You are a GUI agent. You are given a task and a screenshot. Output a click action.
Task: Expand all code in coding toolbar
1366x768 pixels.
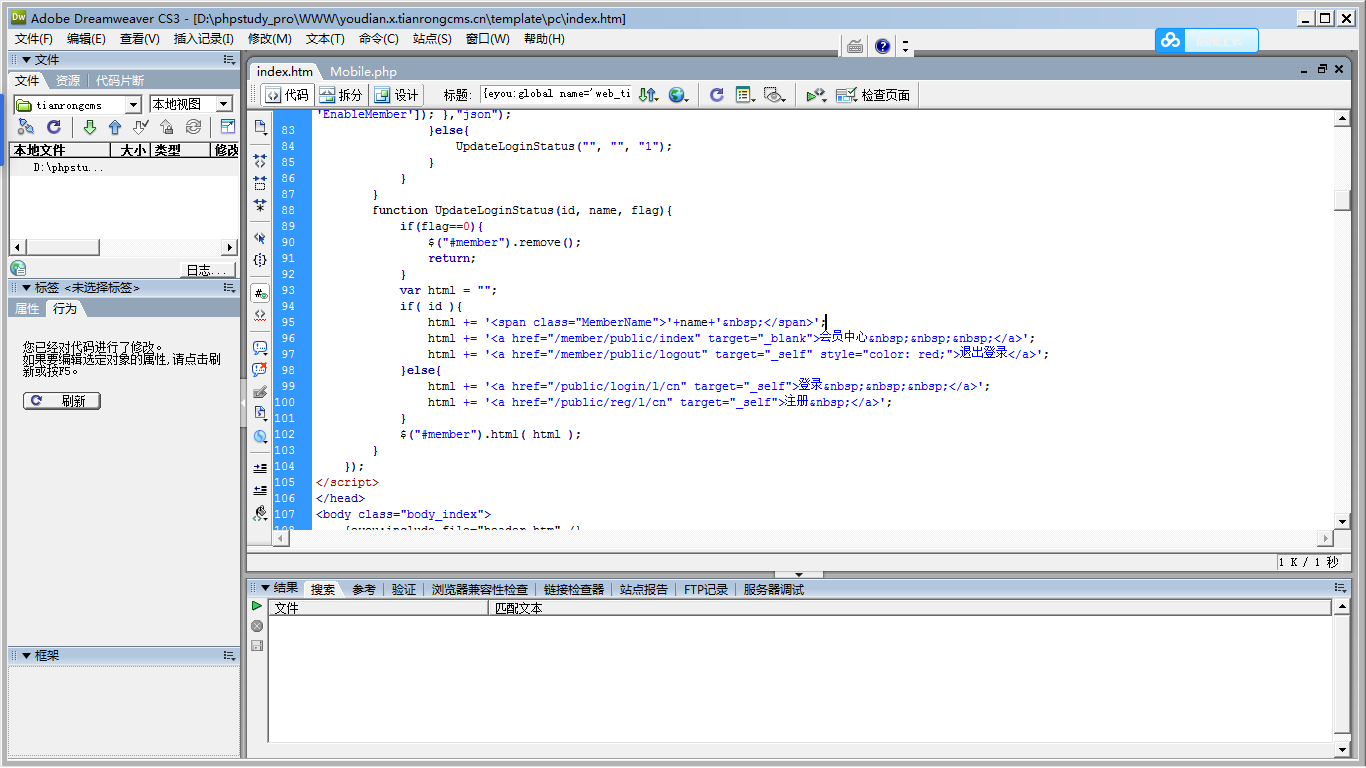pyautogui.click(x=260, y=205)
